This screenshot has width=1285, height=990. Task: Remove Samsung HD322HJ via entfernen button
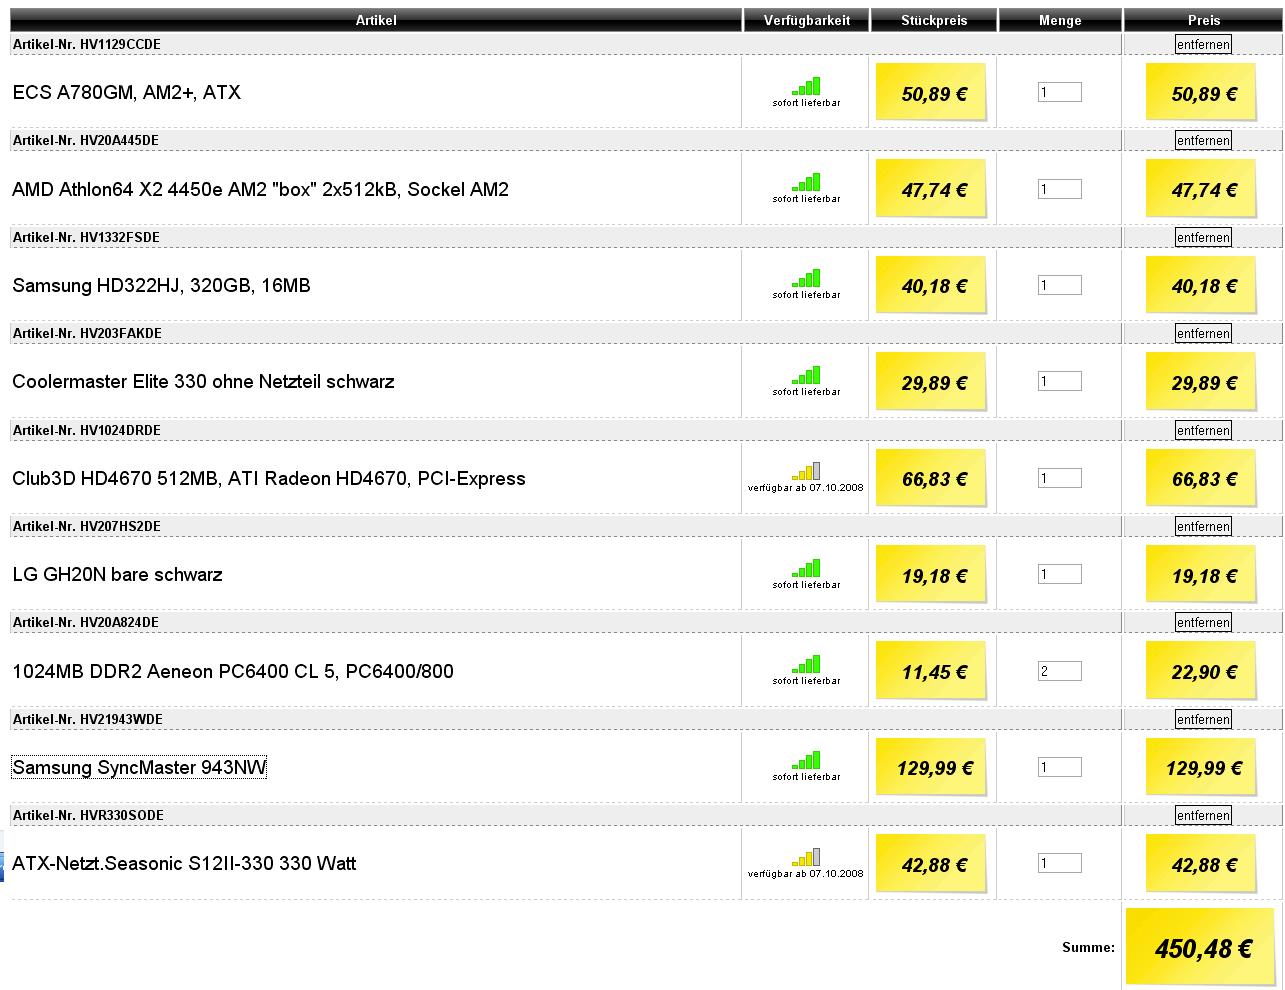(1203, 237)
